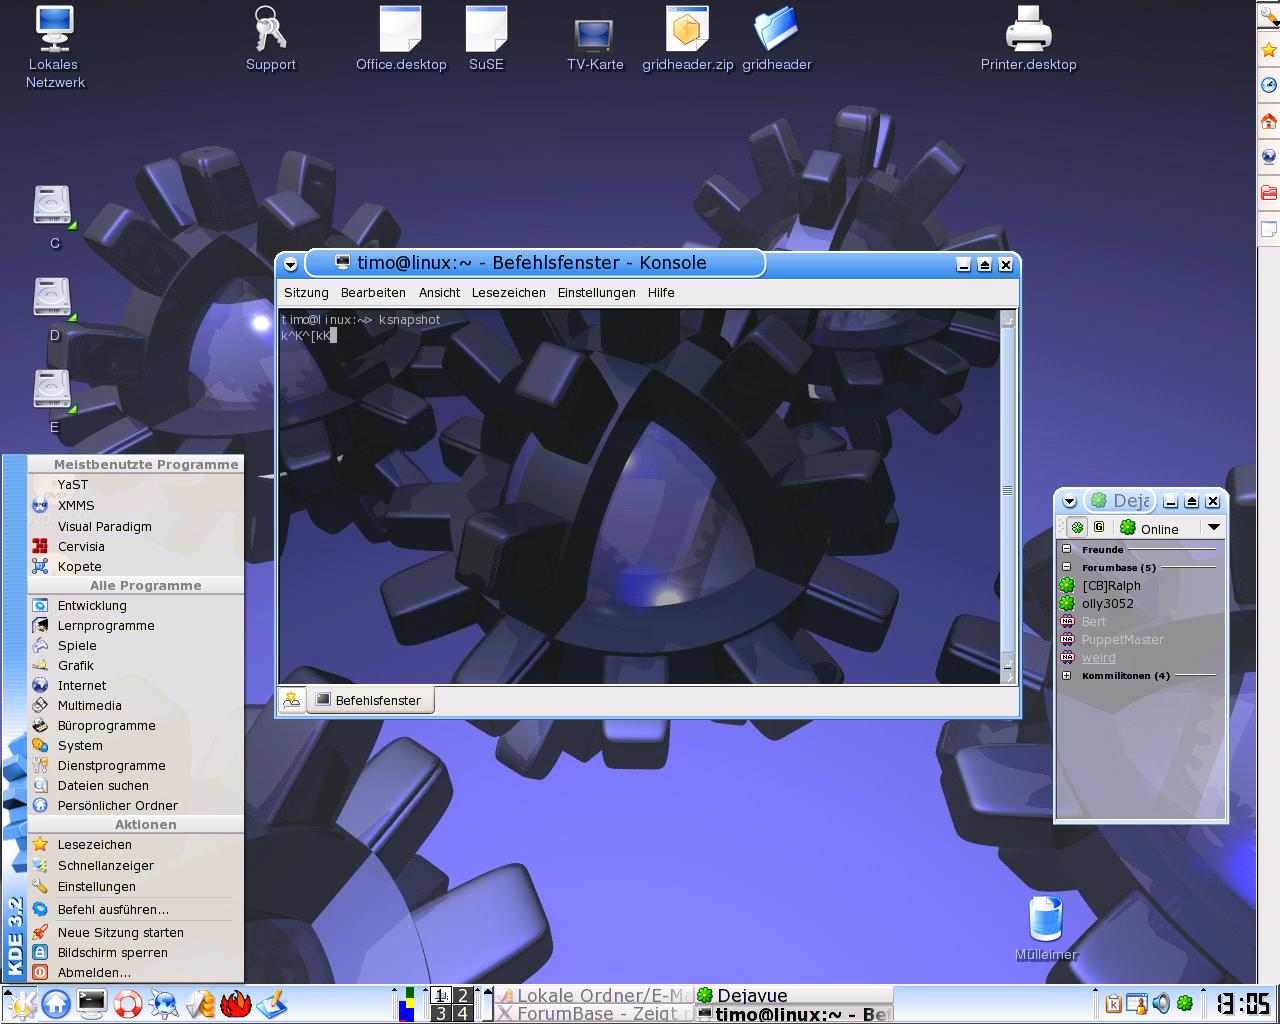Open the Dejavue toolbar overflow arrow
The width and height of the screenshot is (1280, 1024).
[x=1213, y=527]
